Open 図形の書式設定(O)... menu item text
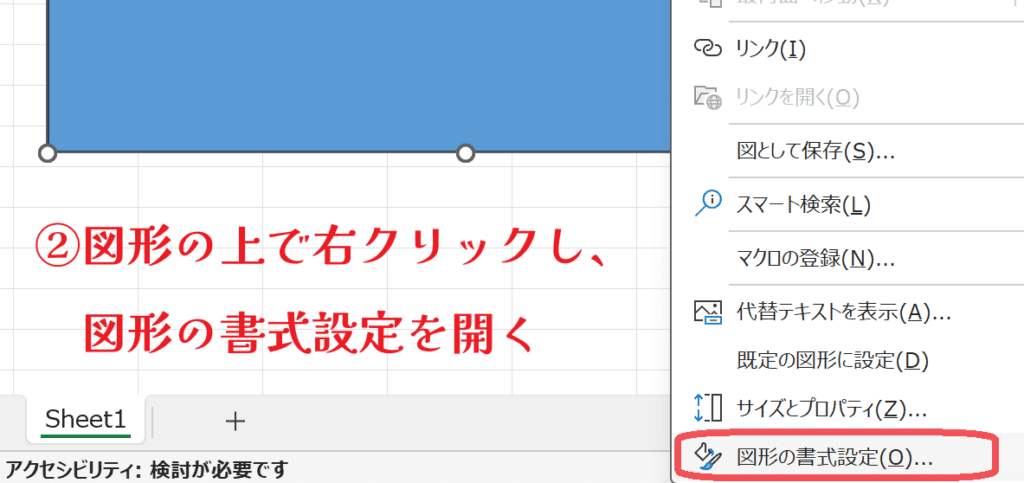Image resolution: width=1024 pixels, height=483 pixels. (834, 458)
